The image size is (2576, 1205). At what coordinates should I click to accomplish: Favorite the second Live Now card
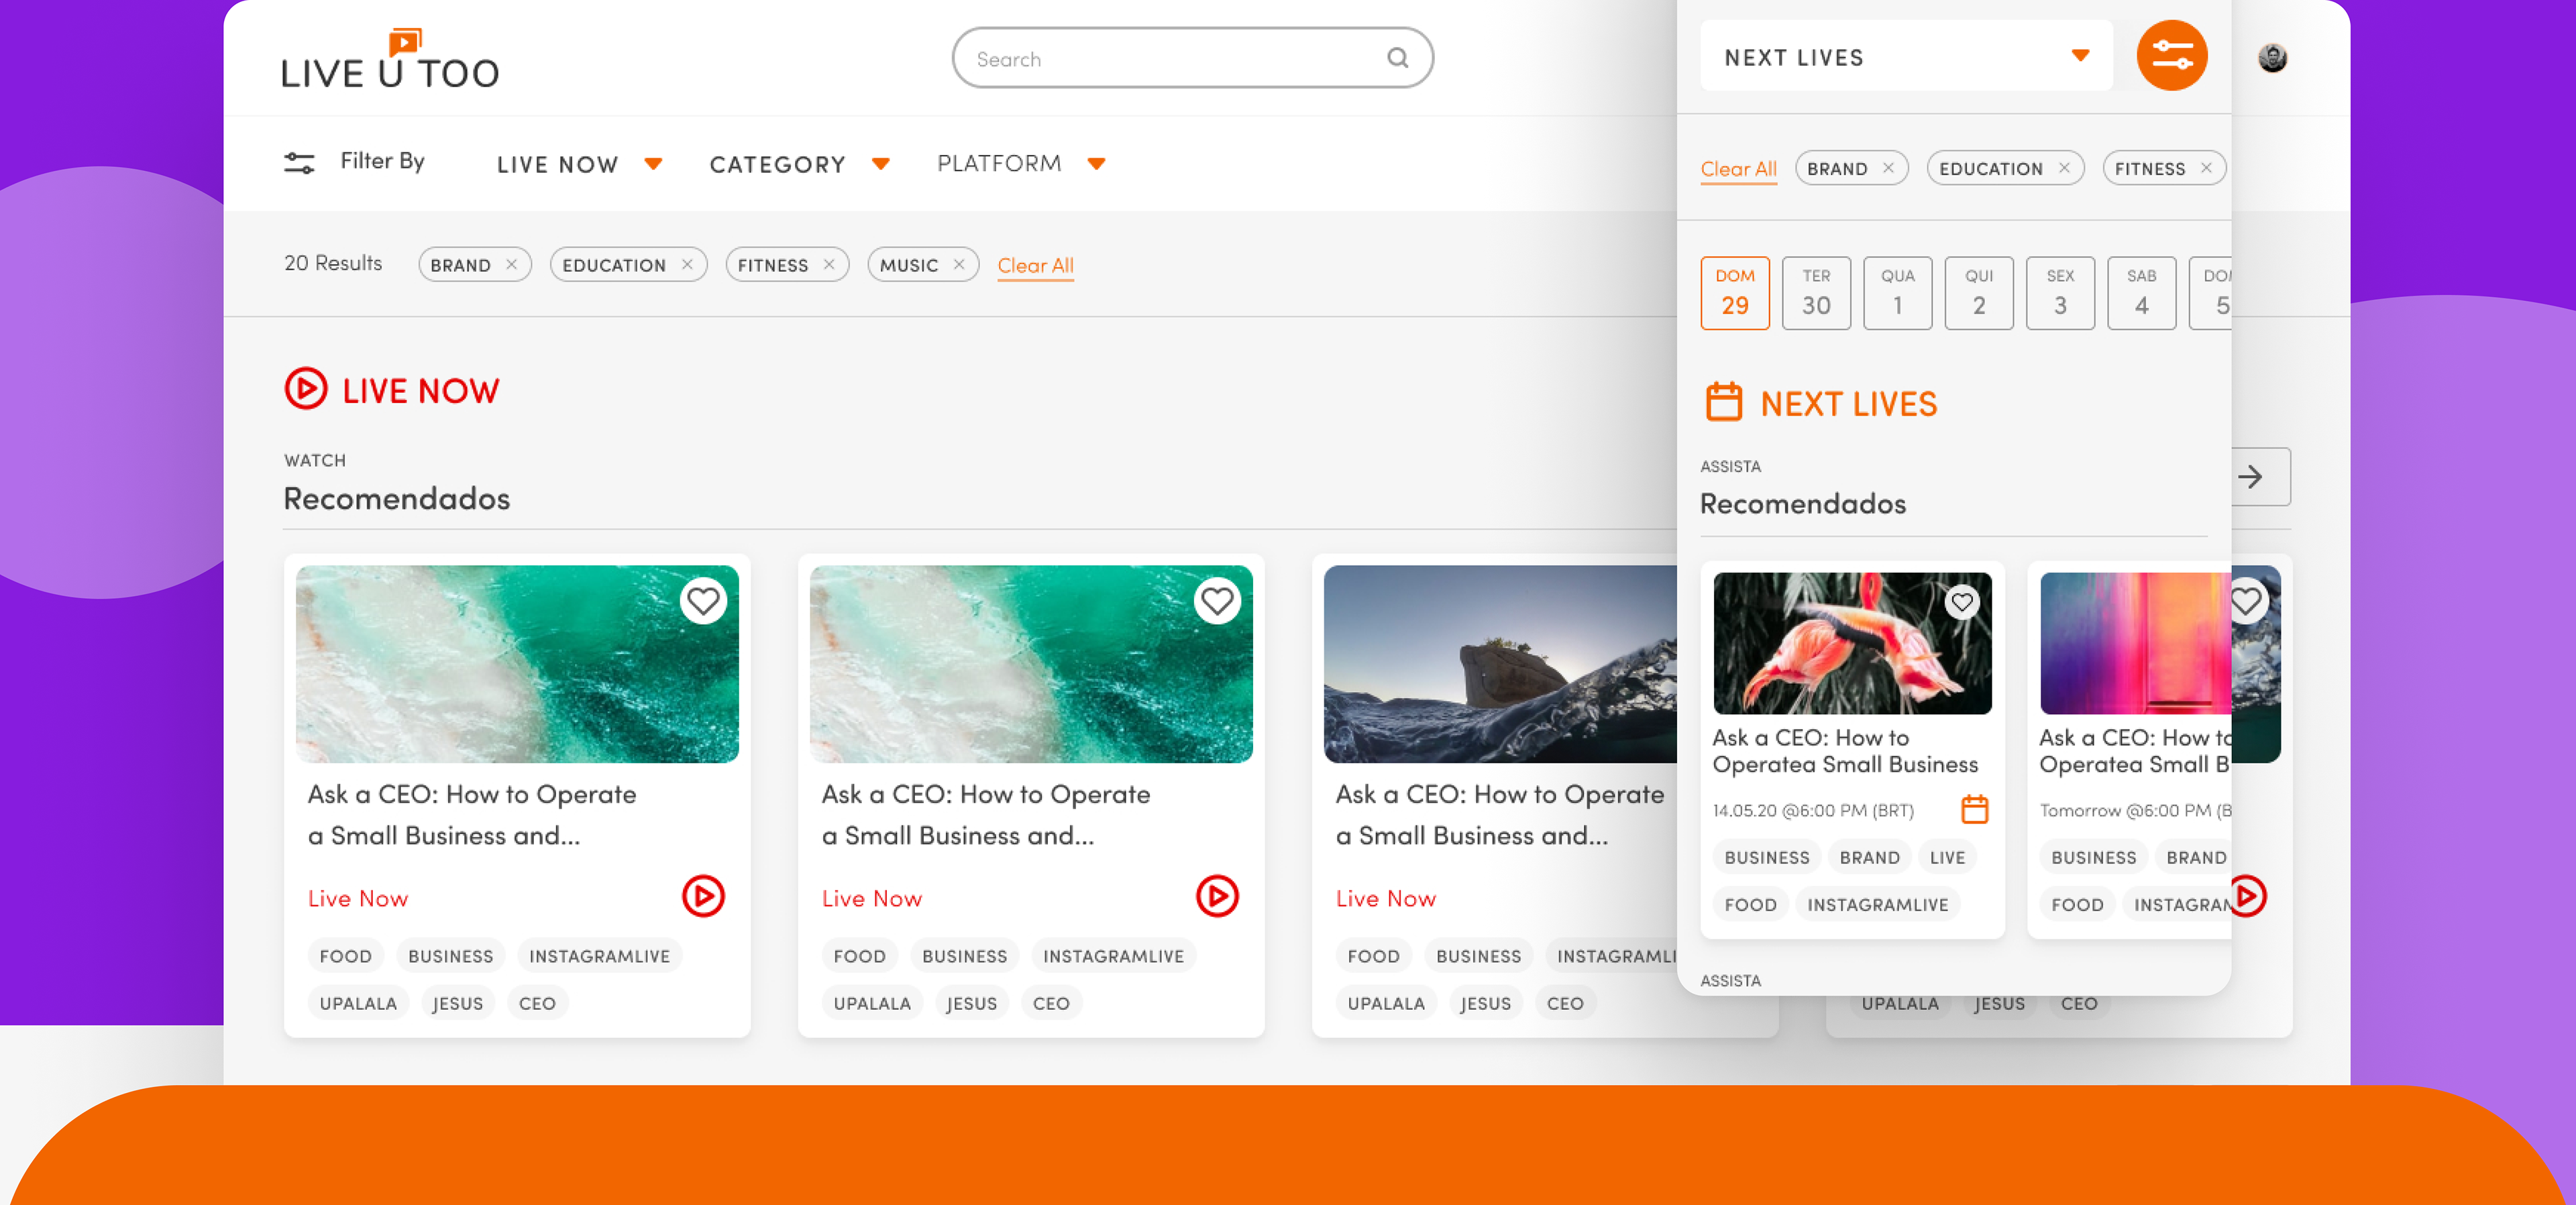pyautogui.click(x=1217, y=601)
